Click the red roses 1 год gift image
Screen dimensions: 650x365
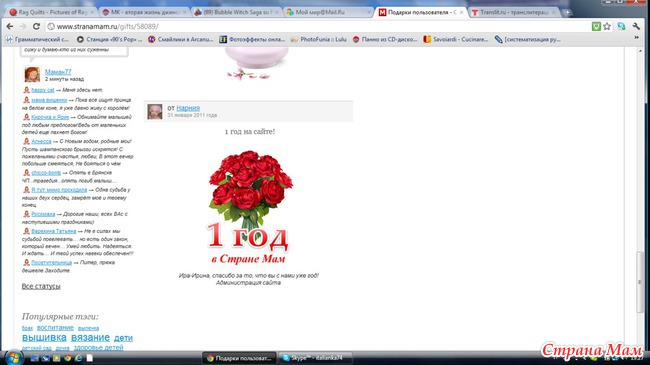click(x=249, y=207)
